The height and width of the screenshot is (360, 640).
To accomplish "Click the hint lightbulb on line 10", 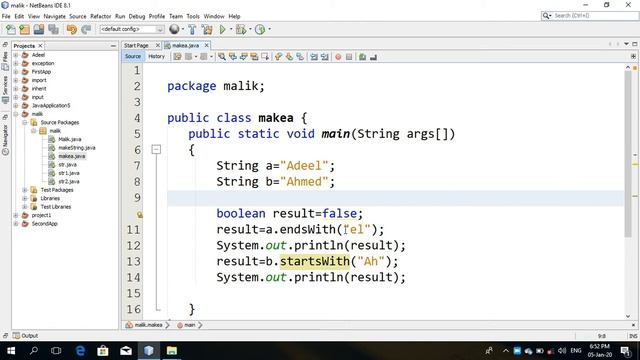I will tap(140, 214).
